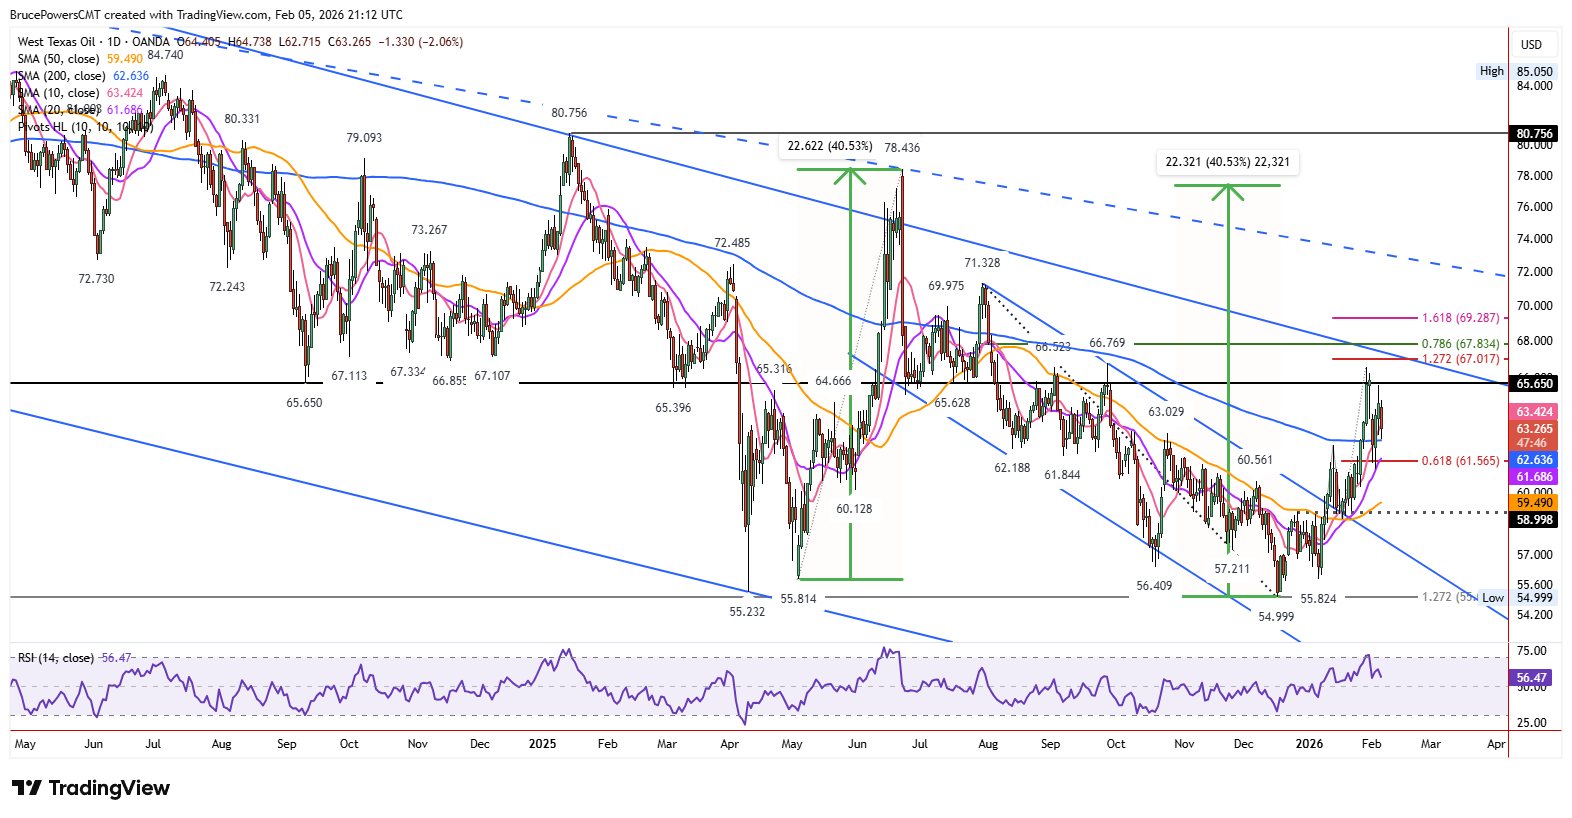Select the 1.272 (67.017) Fibonacci label

click(1460, 359)
